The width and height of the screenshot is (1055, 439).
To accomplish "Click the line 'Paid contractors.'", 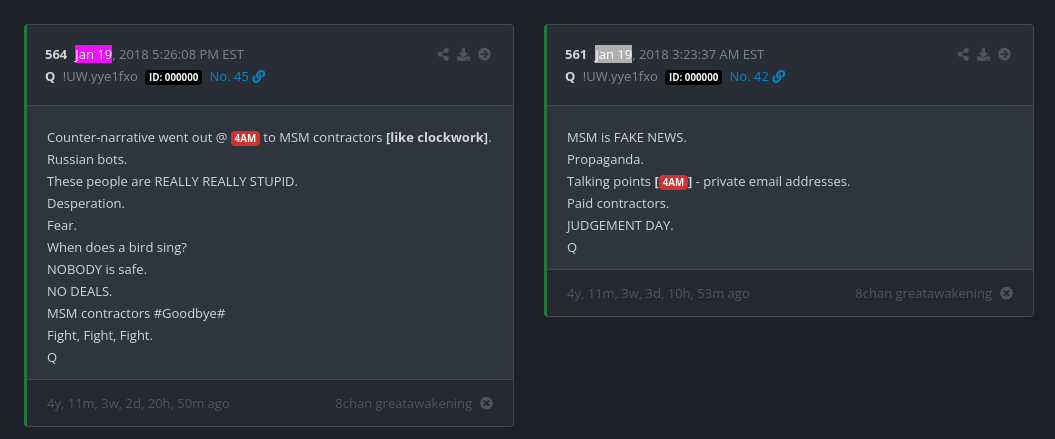I will 618,203.
